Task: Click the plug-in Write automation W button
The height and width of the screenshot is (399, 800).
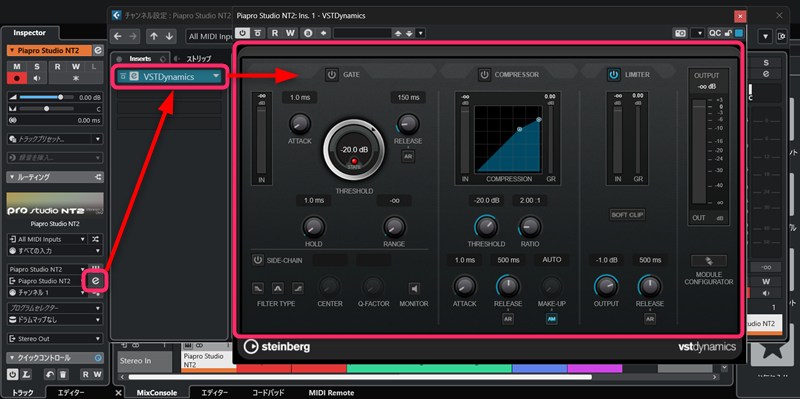Action: pyautogui.click(x=290, y=33)
